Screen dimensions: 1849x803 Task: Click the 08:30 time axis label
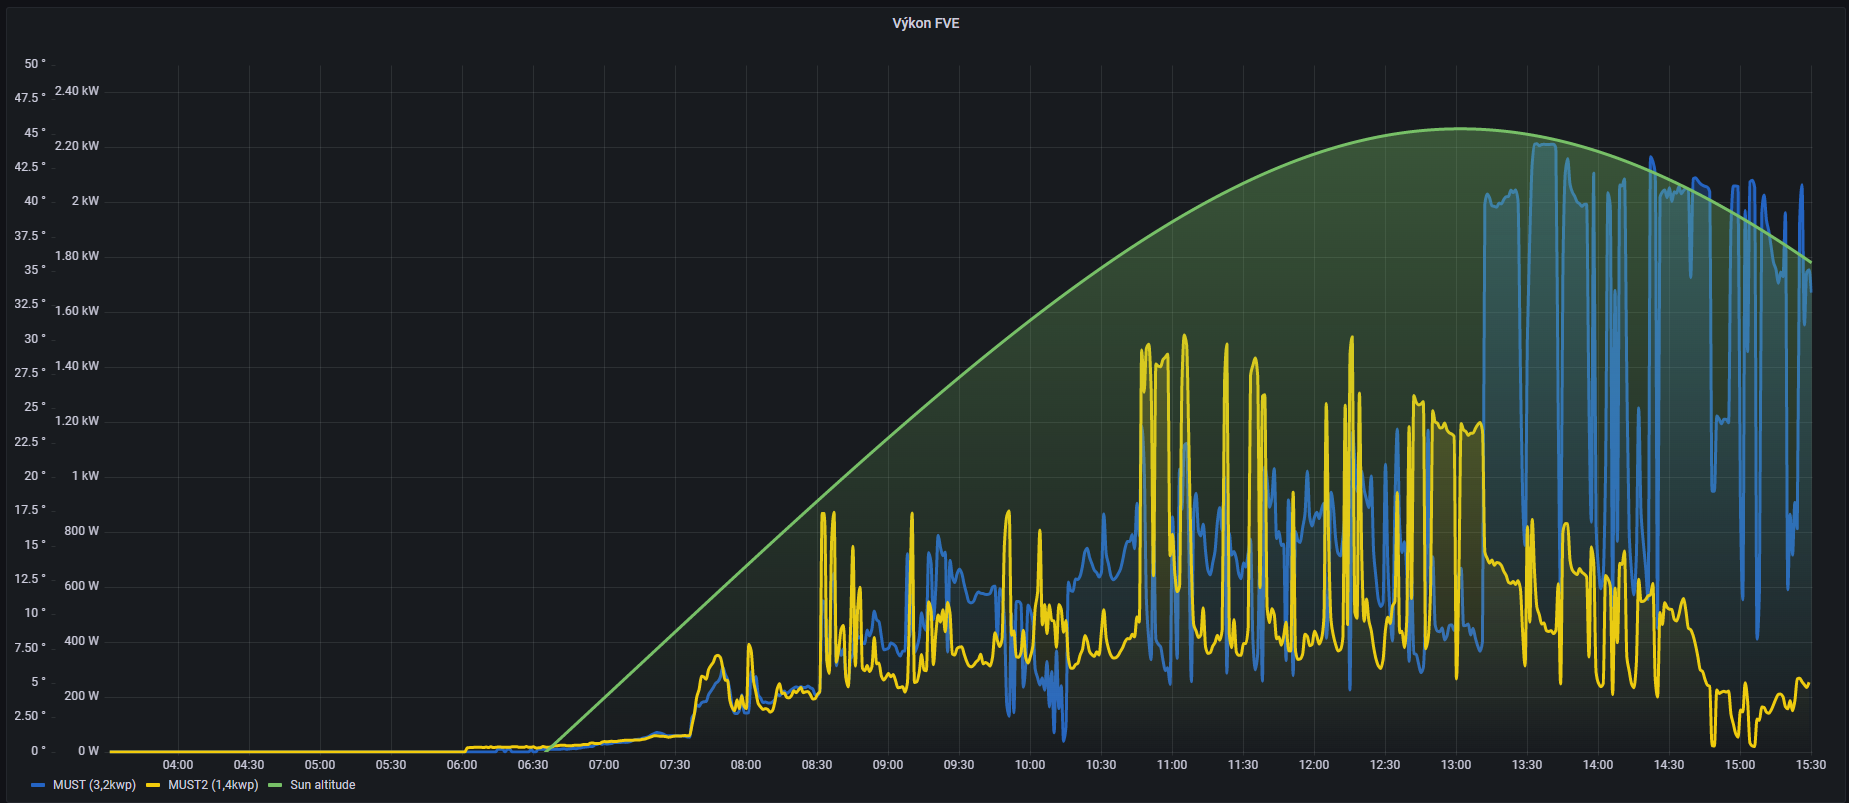[816, 765]
